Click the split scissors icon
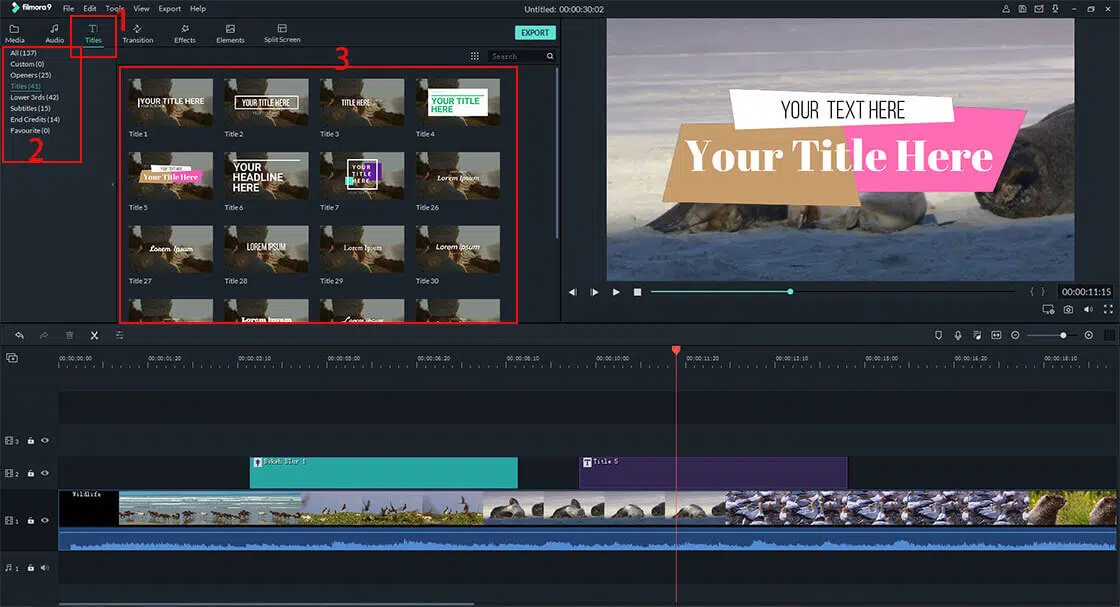Viewport: 1120px width, 607px height. click(94, 335)
